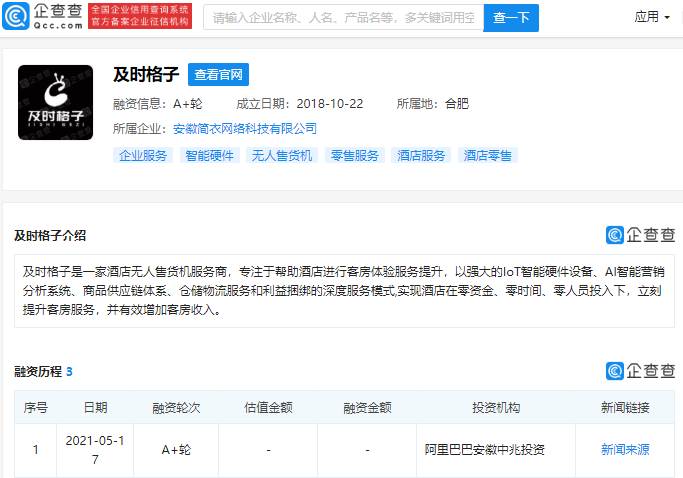This screenshot has height=478, width=683.
Task: Click the 融资轮次 column header
Action: click(x=176, y=408)
